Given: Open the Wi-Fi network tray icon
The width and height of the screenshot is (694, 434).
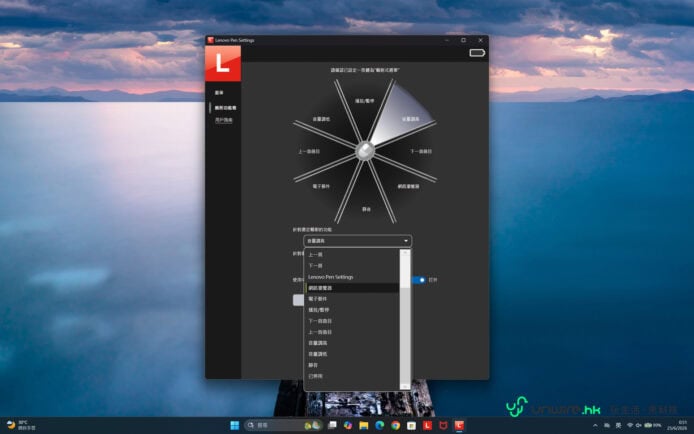Looking at the screenshot, I should (629, 425).
